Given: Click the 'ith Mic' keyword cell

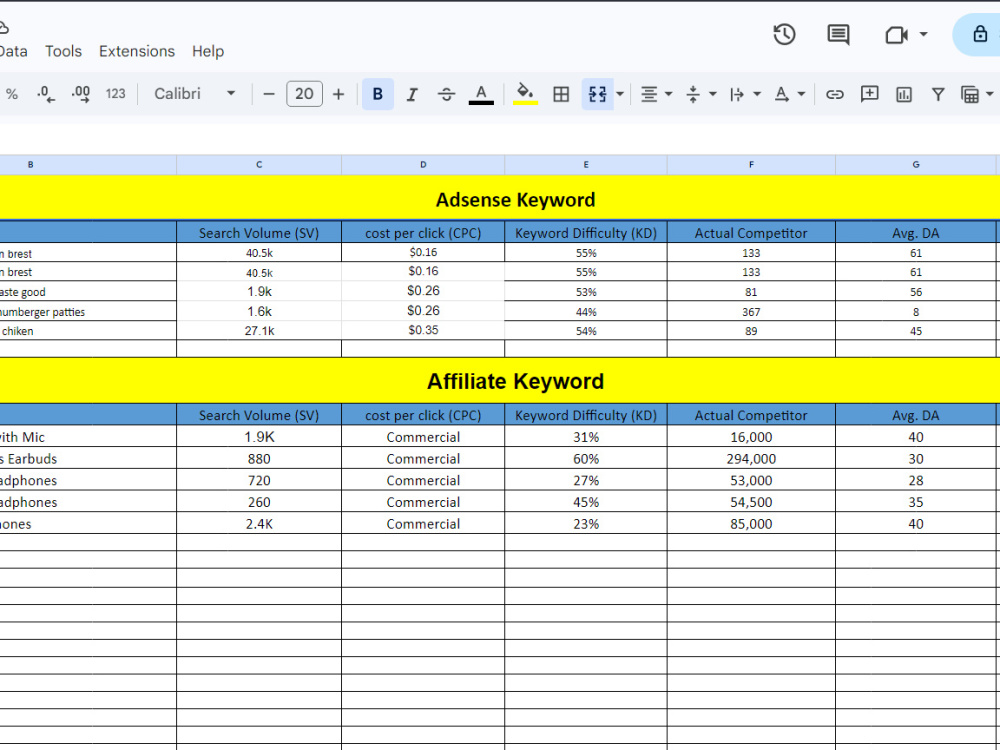Looking at the screenshot, I should pyautogui.click(x=88, y=437).
